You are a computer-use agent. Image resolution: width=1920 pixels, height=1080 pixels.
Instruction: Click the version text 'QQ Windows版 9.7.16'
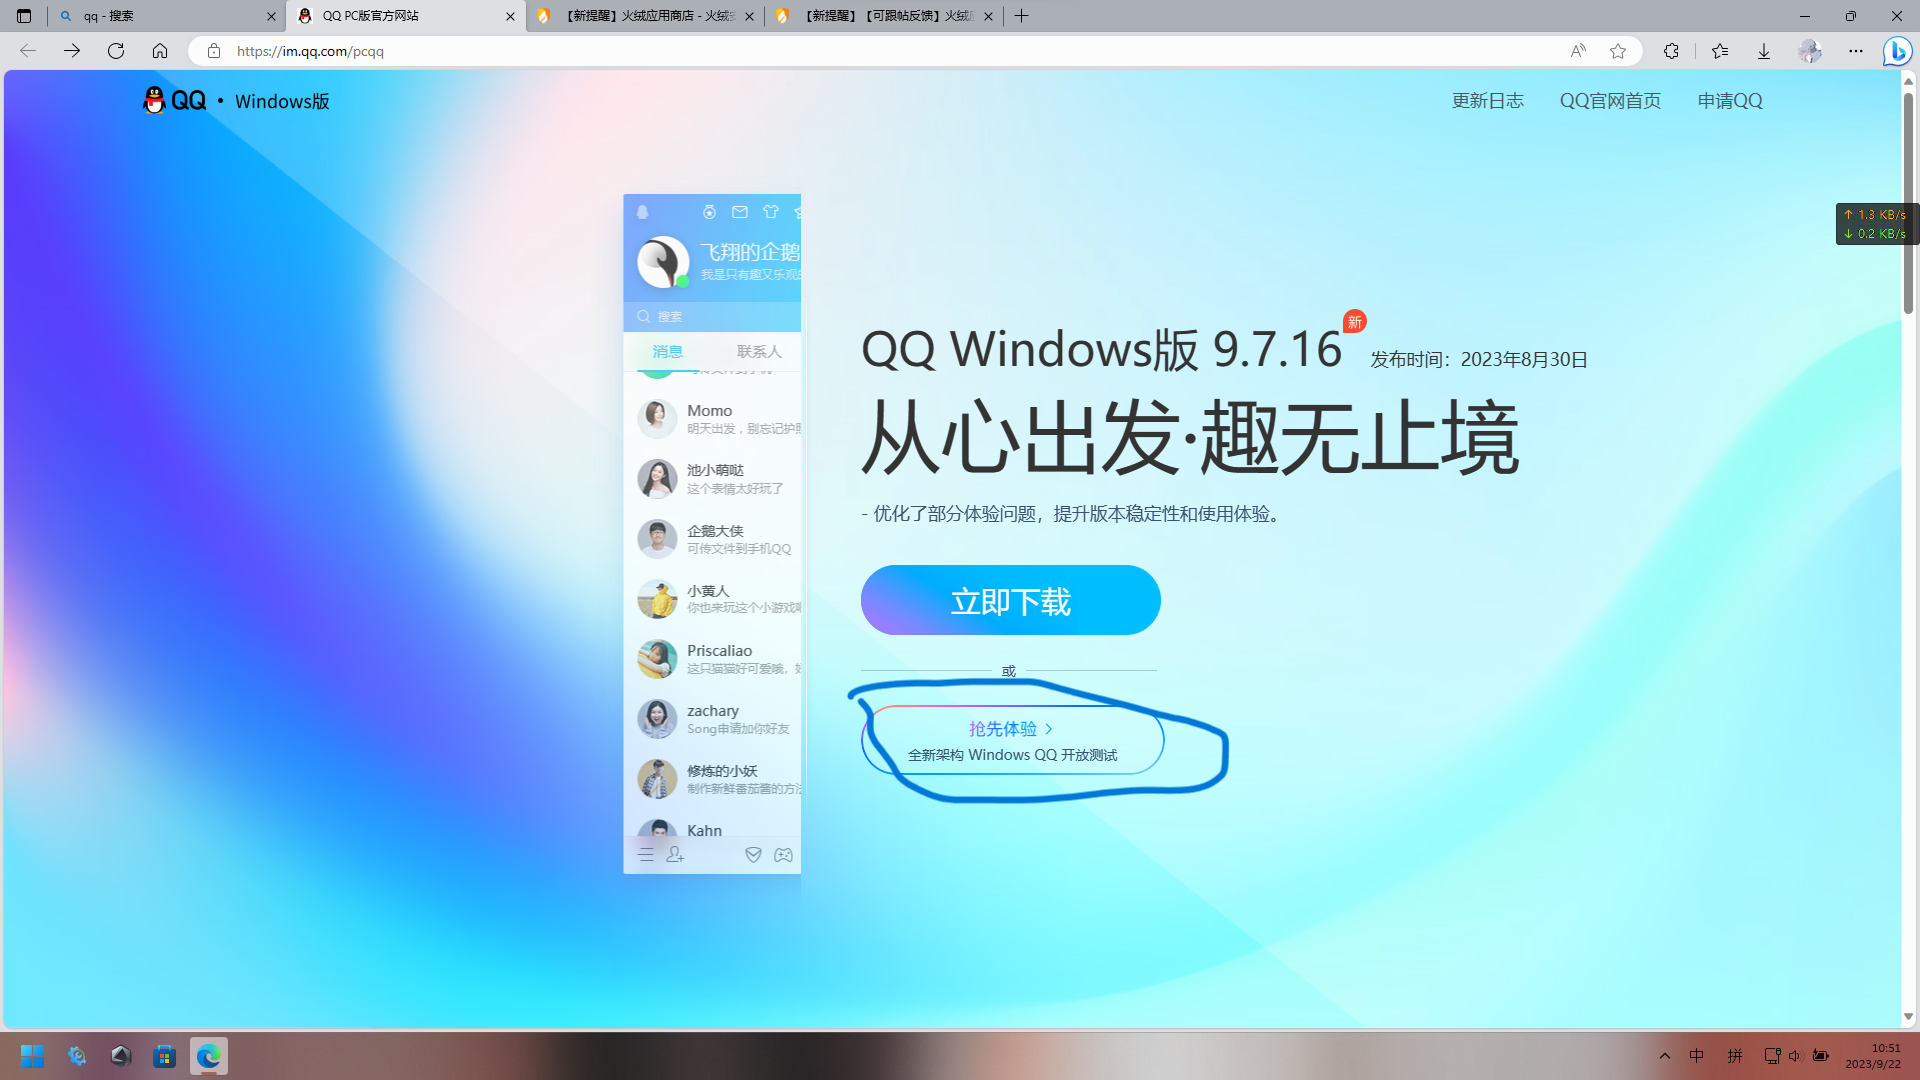1101,349
